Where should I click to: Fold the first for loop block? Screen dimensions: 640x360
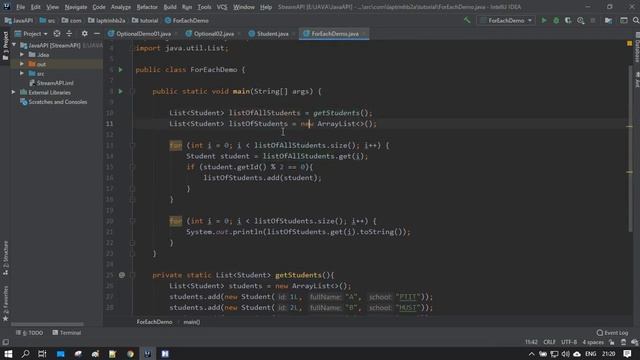[x=132, y=145]
